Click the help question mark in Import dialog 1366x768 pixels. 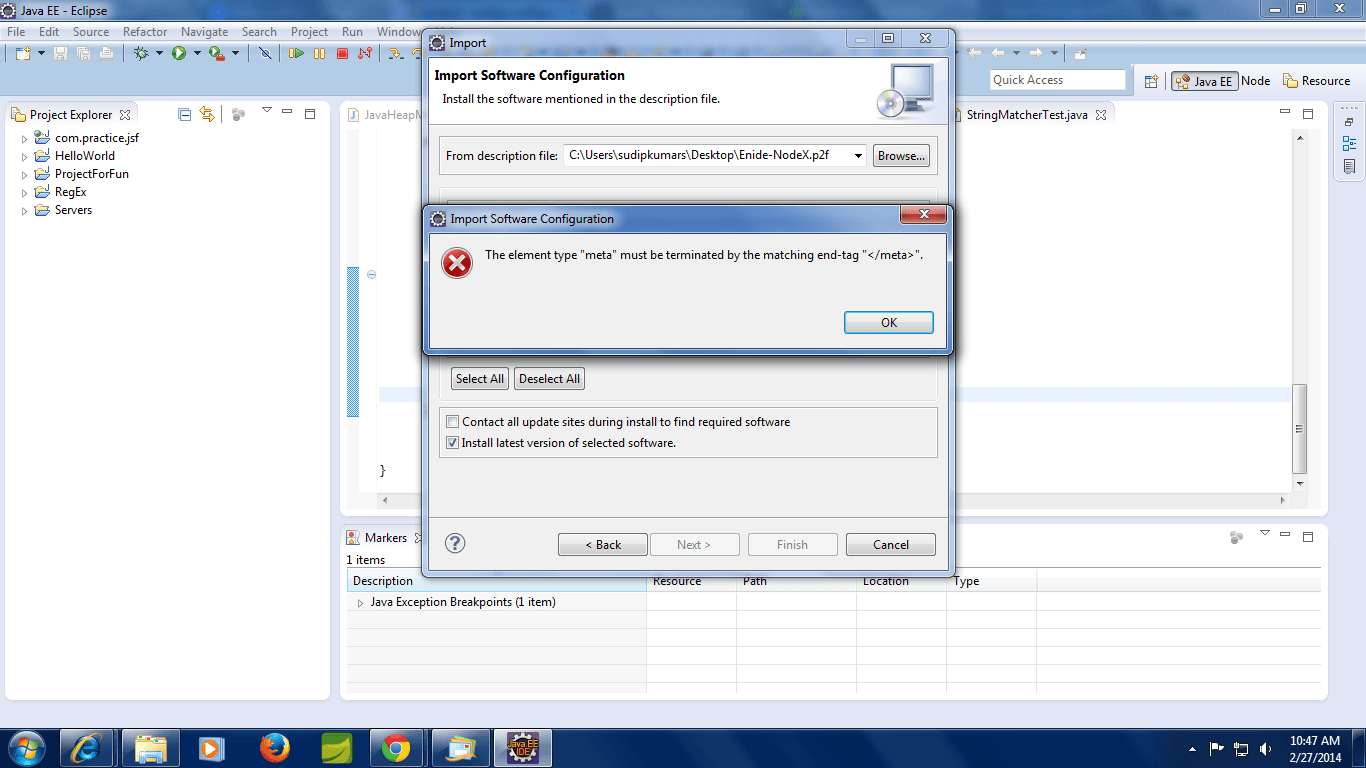click(455, 543)
